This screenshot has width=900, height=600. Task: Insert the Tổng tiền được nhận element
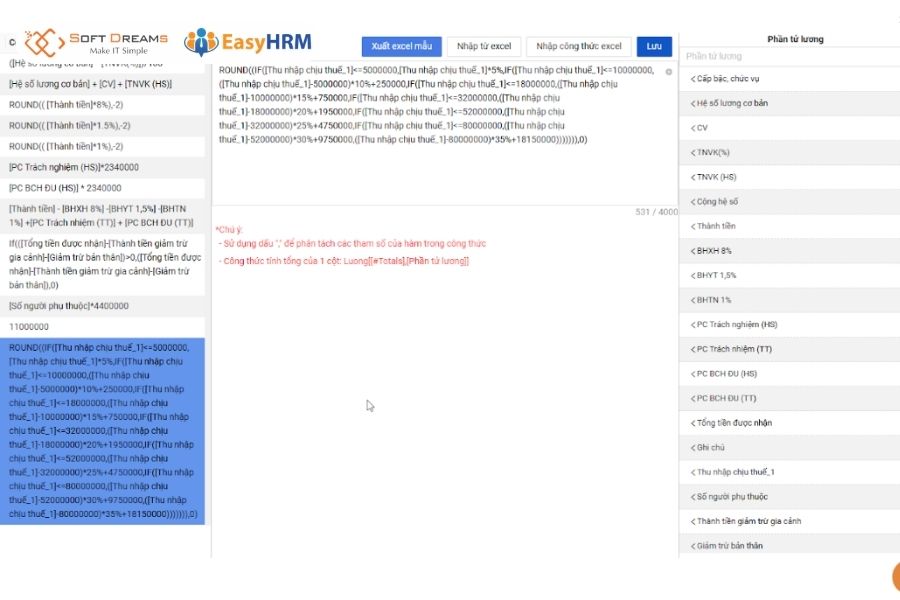[790, 423]
